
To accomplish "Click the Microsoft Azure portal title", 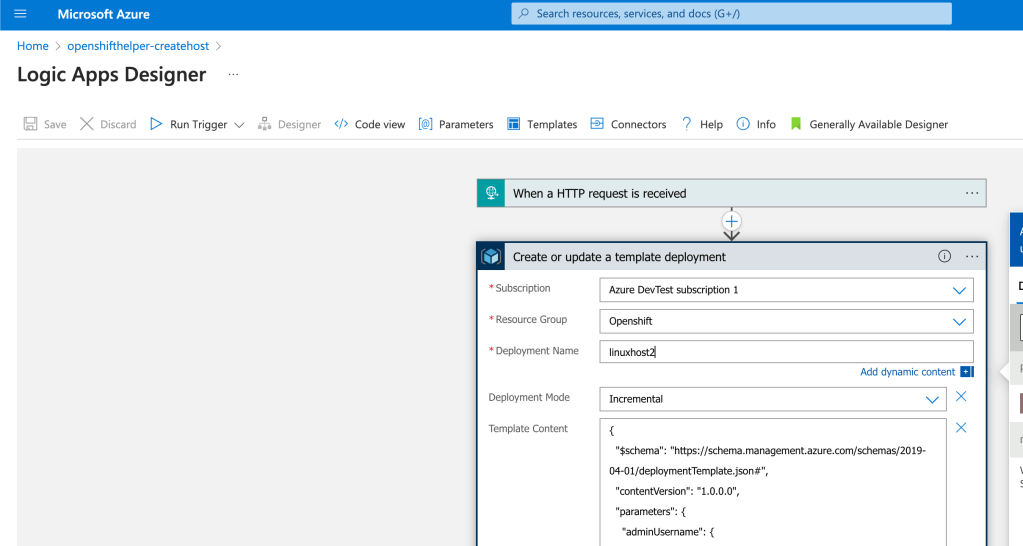I will click(x=104, y=14).
